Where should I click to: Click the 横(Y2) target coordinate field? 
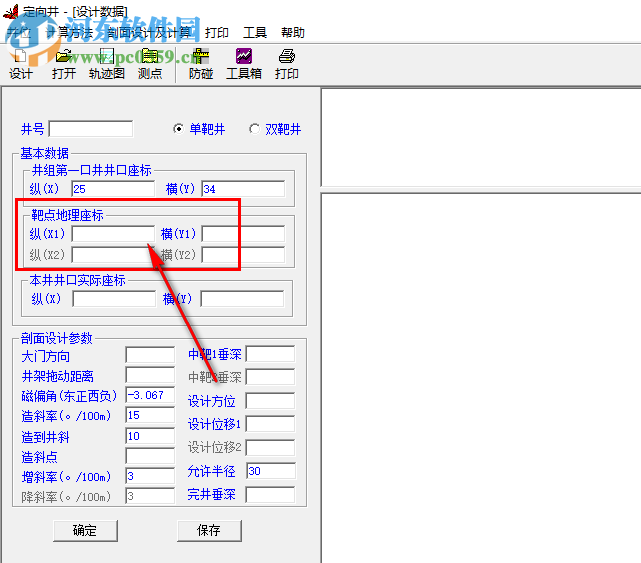click(243, 254)
